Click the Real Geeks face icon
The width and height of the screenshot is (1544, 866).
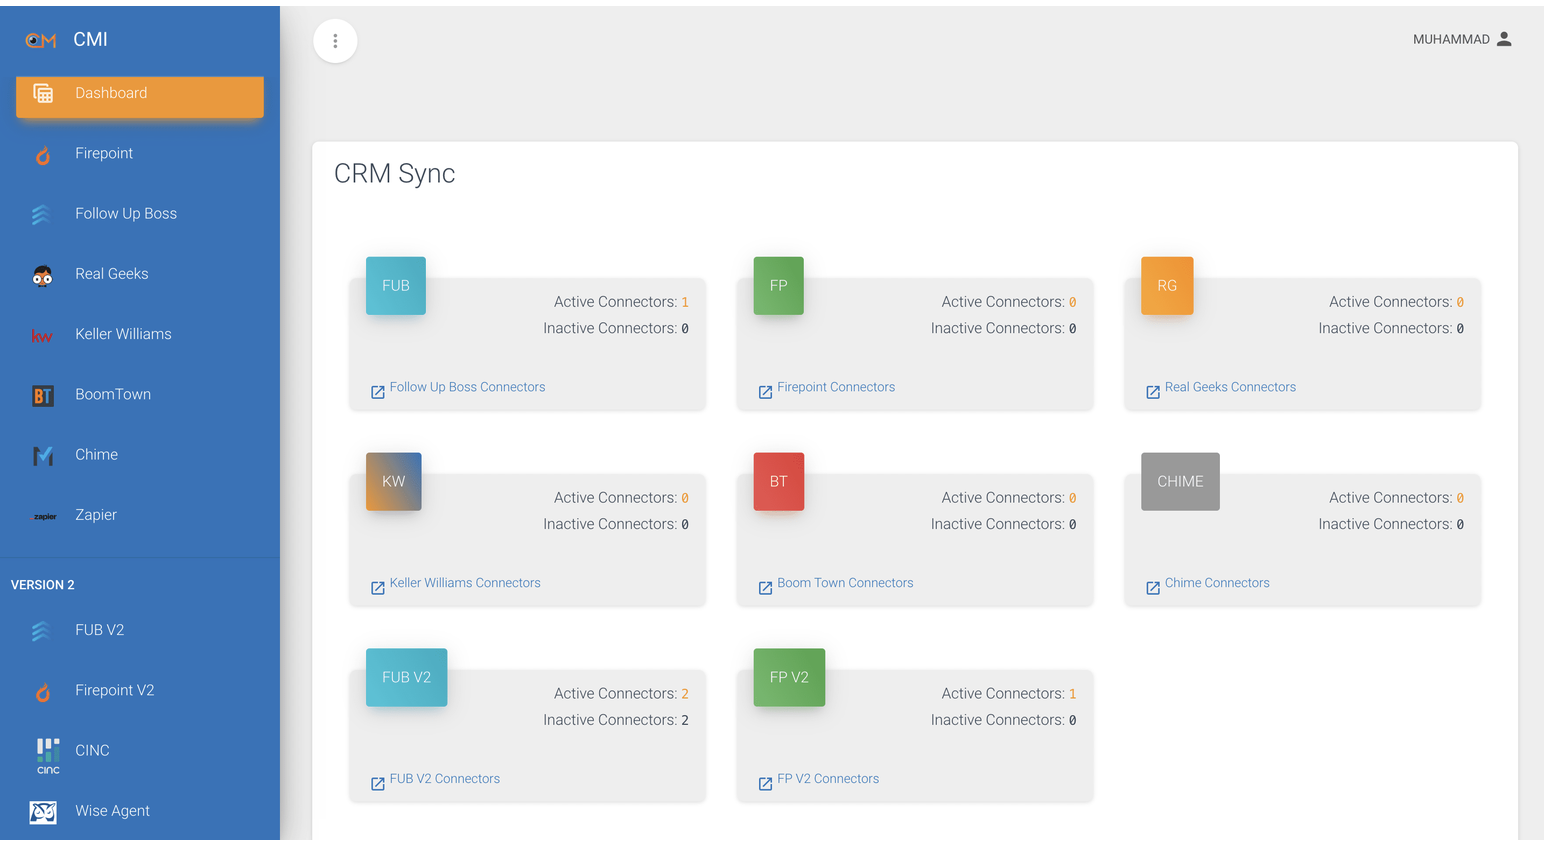(x=42, y=276)
